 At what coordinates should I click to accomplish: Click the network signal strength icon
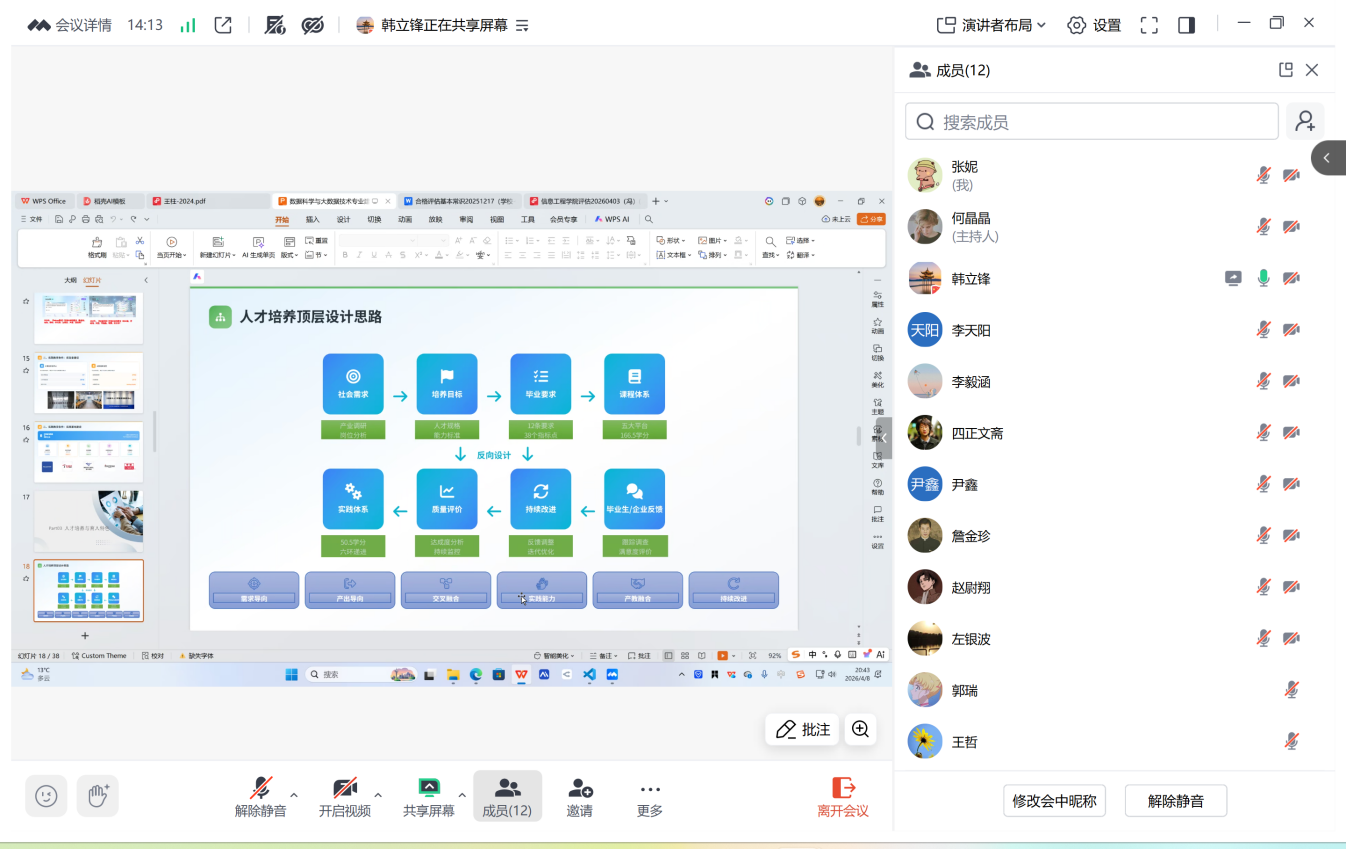pos(188,25)
